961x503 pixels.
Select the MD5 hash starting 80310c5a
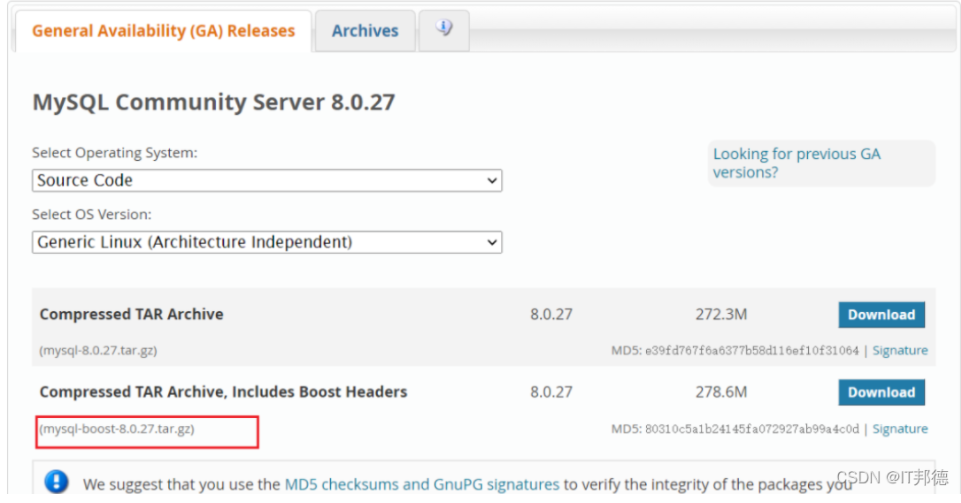752,429
